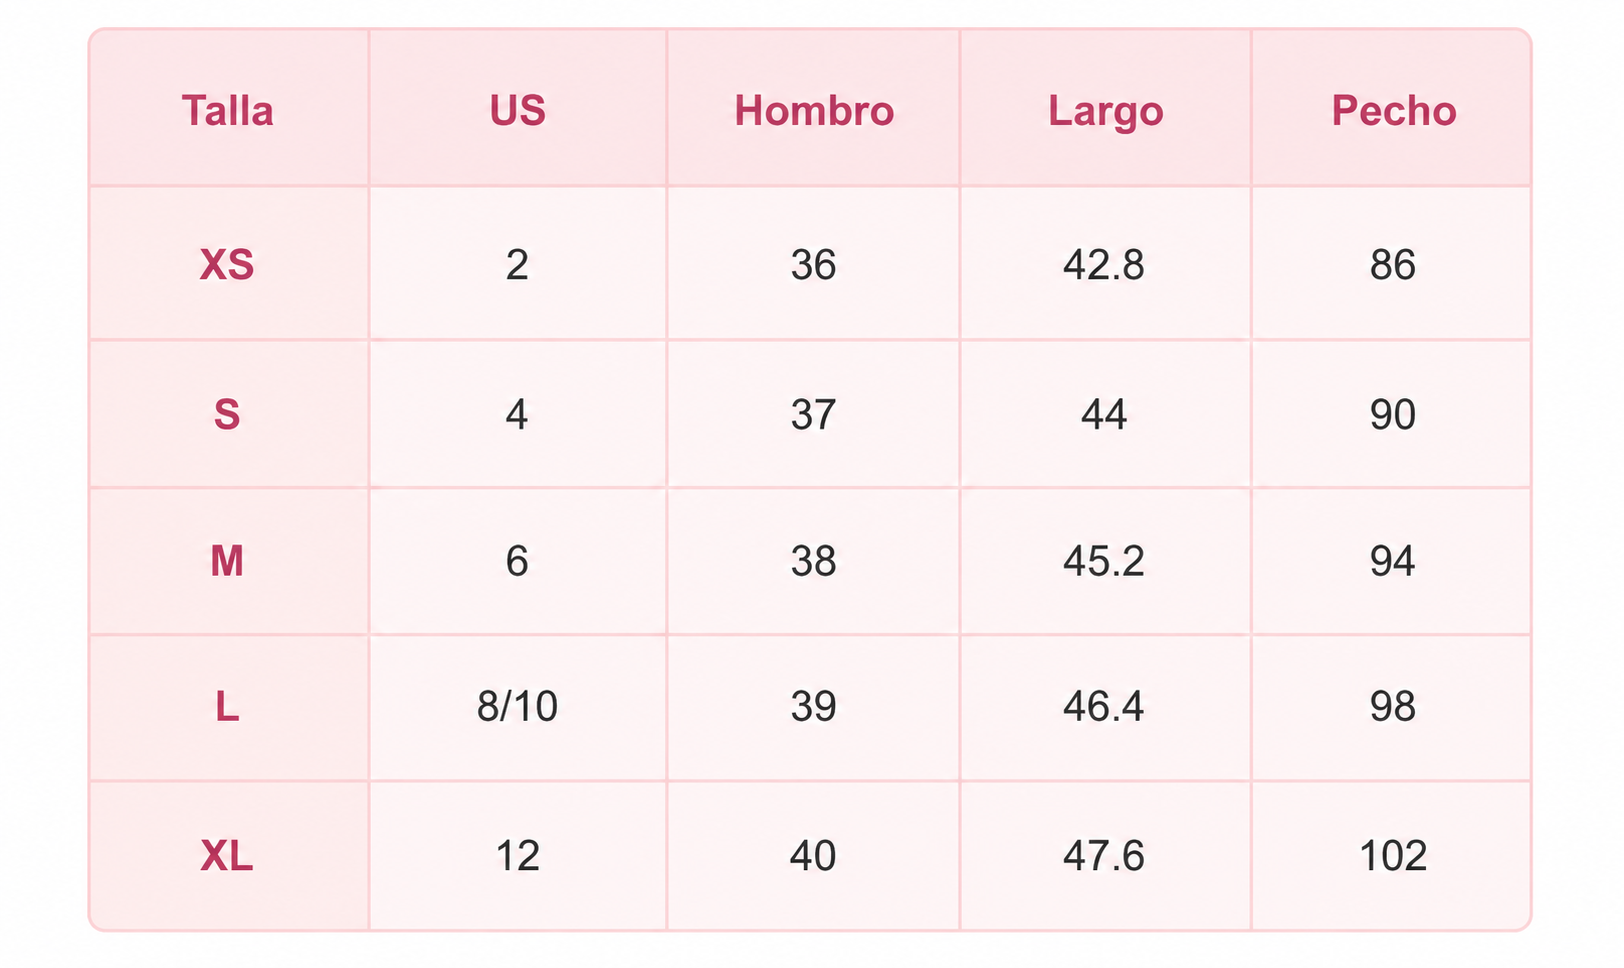This screenshot has height=968, width=1624.
Task: Select the US column header
Action: click(x=517, y=110)
